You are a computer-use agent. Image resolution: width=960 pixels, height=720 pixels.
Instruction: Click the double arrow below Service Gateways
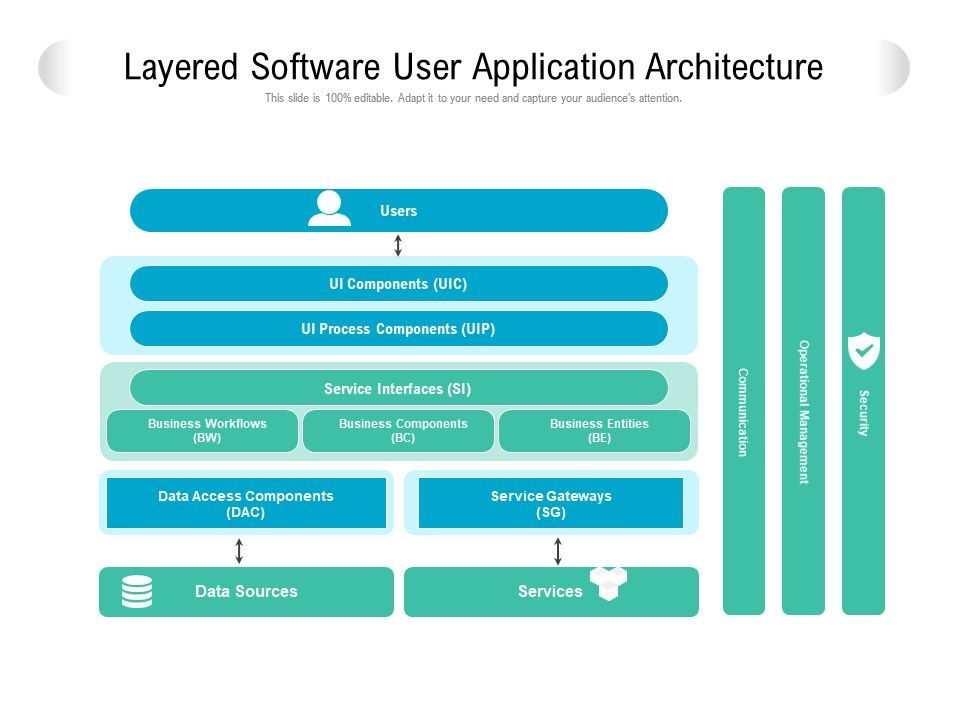[x=558, y=550]
